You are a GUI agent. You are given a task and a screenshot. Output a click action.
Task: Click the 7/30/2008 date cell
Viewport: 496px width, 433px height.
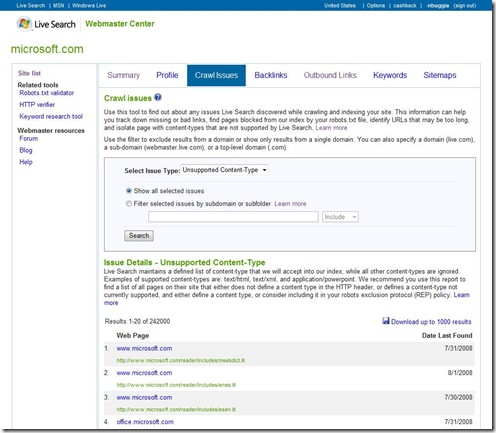(458, 397)
